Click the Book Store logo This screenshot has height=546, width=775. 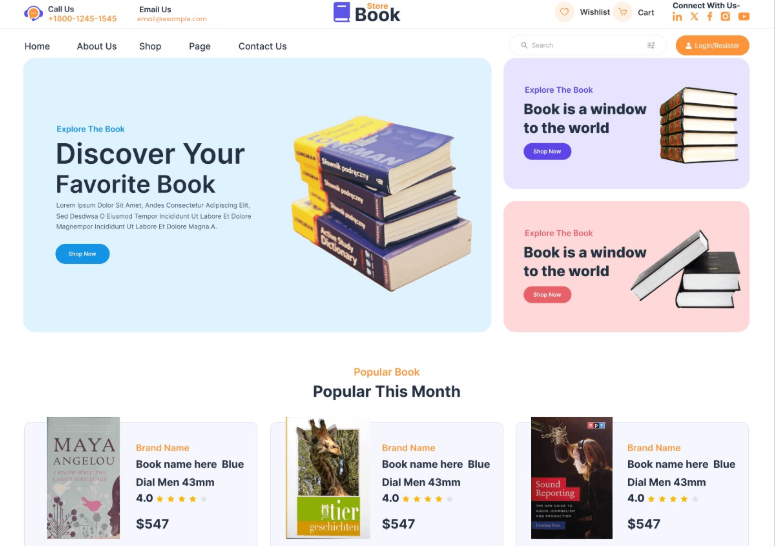point(367,13)
